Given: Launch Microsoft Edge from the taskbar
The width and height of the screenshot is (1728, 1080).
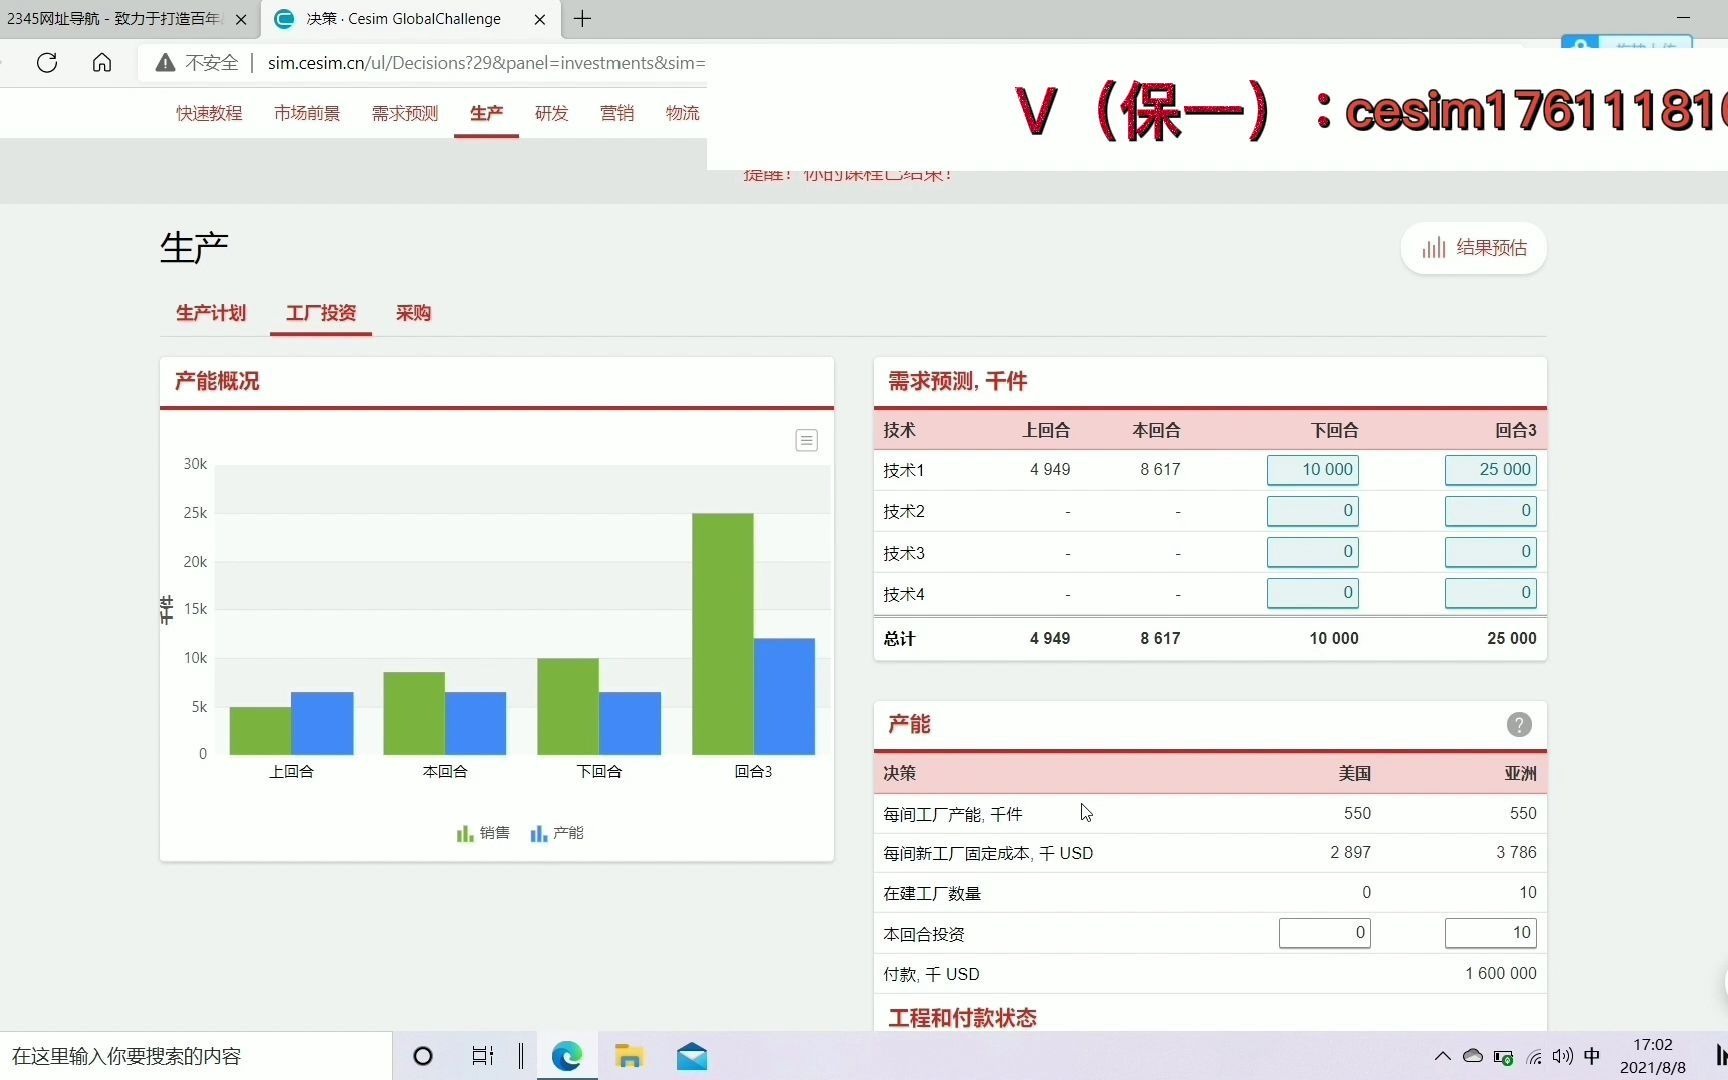Looking at the screenshot, I should point(567,1056).
